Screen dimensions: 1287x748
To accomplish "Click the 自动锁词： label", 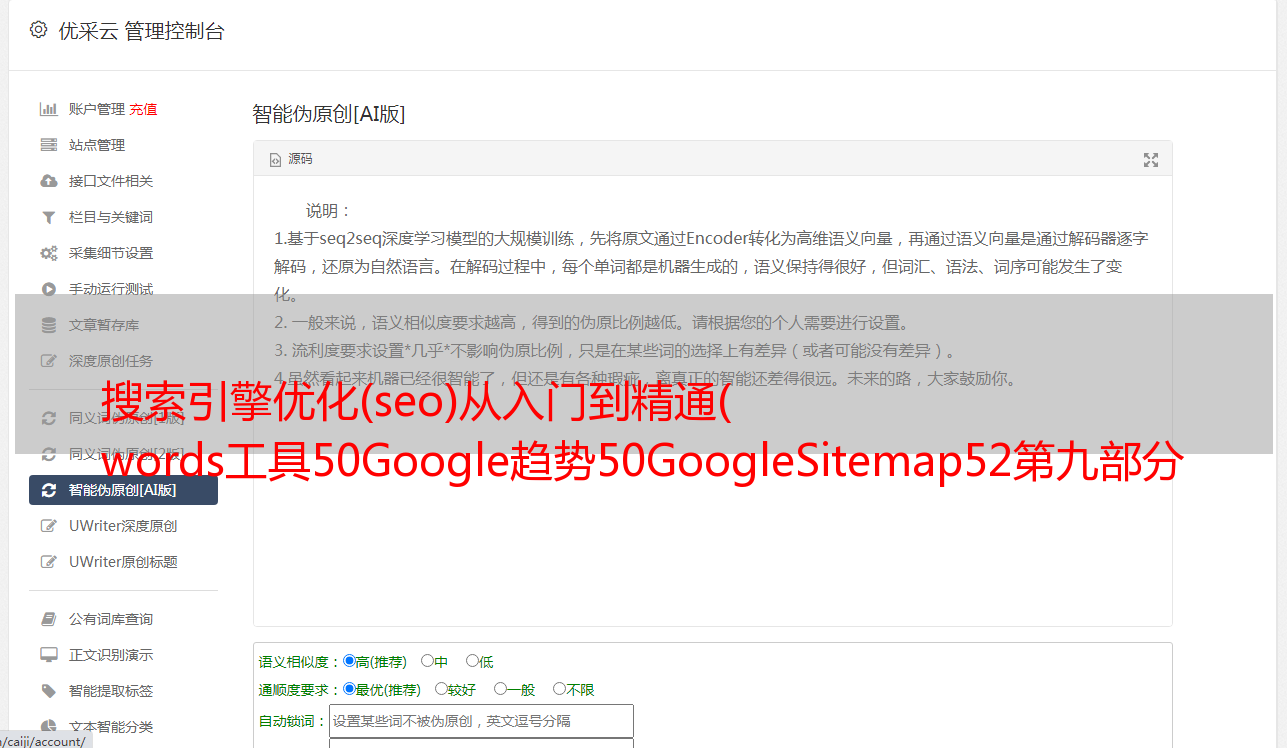I will click(293, 721).
